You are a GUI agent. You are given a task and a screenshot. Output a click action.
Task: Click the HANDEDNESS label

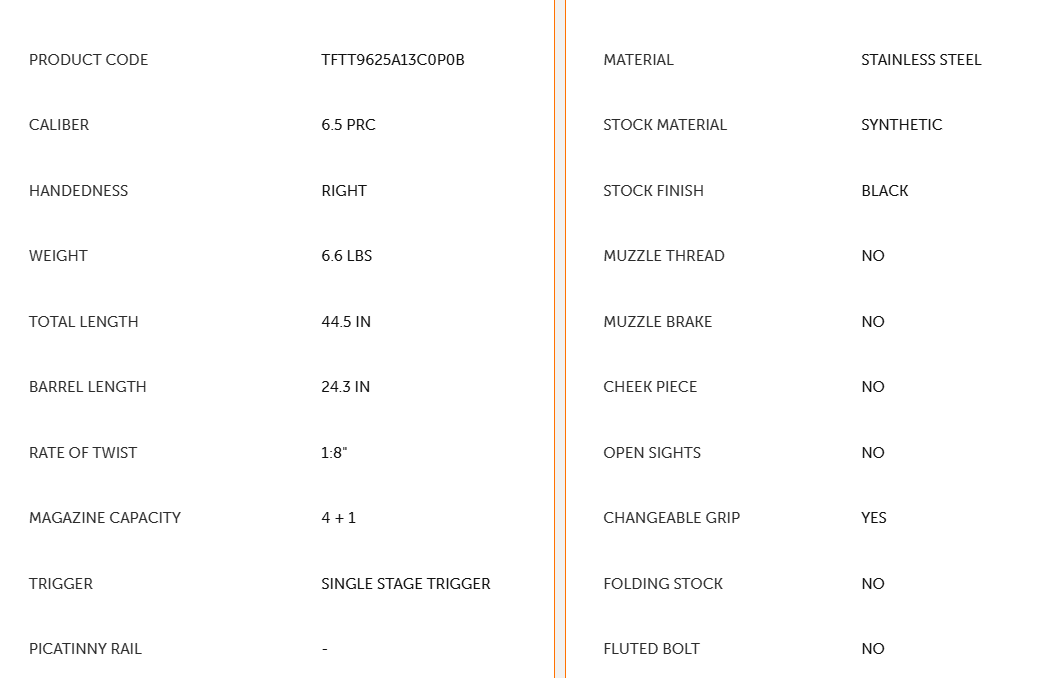click(78, 191)
